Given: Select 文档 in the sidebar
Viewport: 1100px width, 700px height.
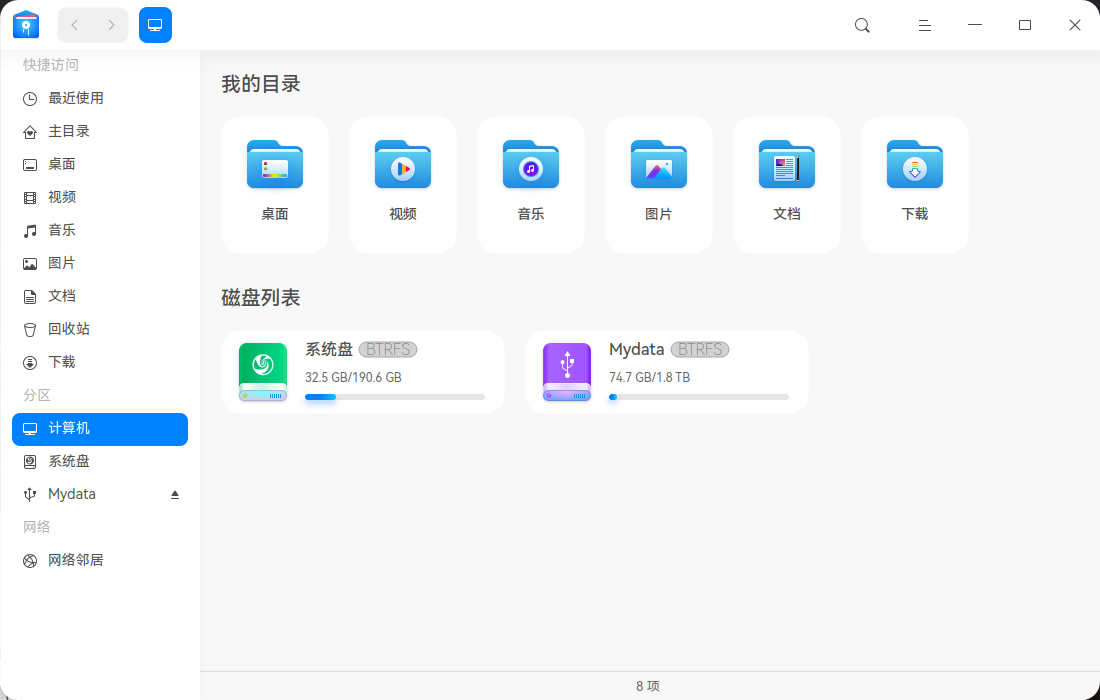Looking at the screenshot, I should click(x=100, y=296).
